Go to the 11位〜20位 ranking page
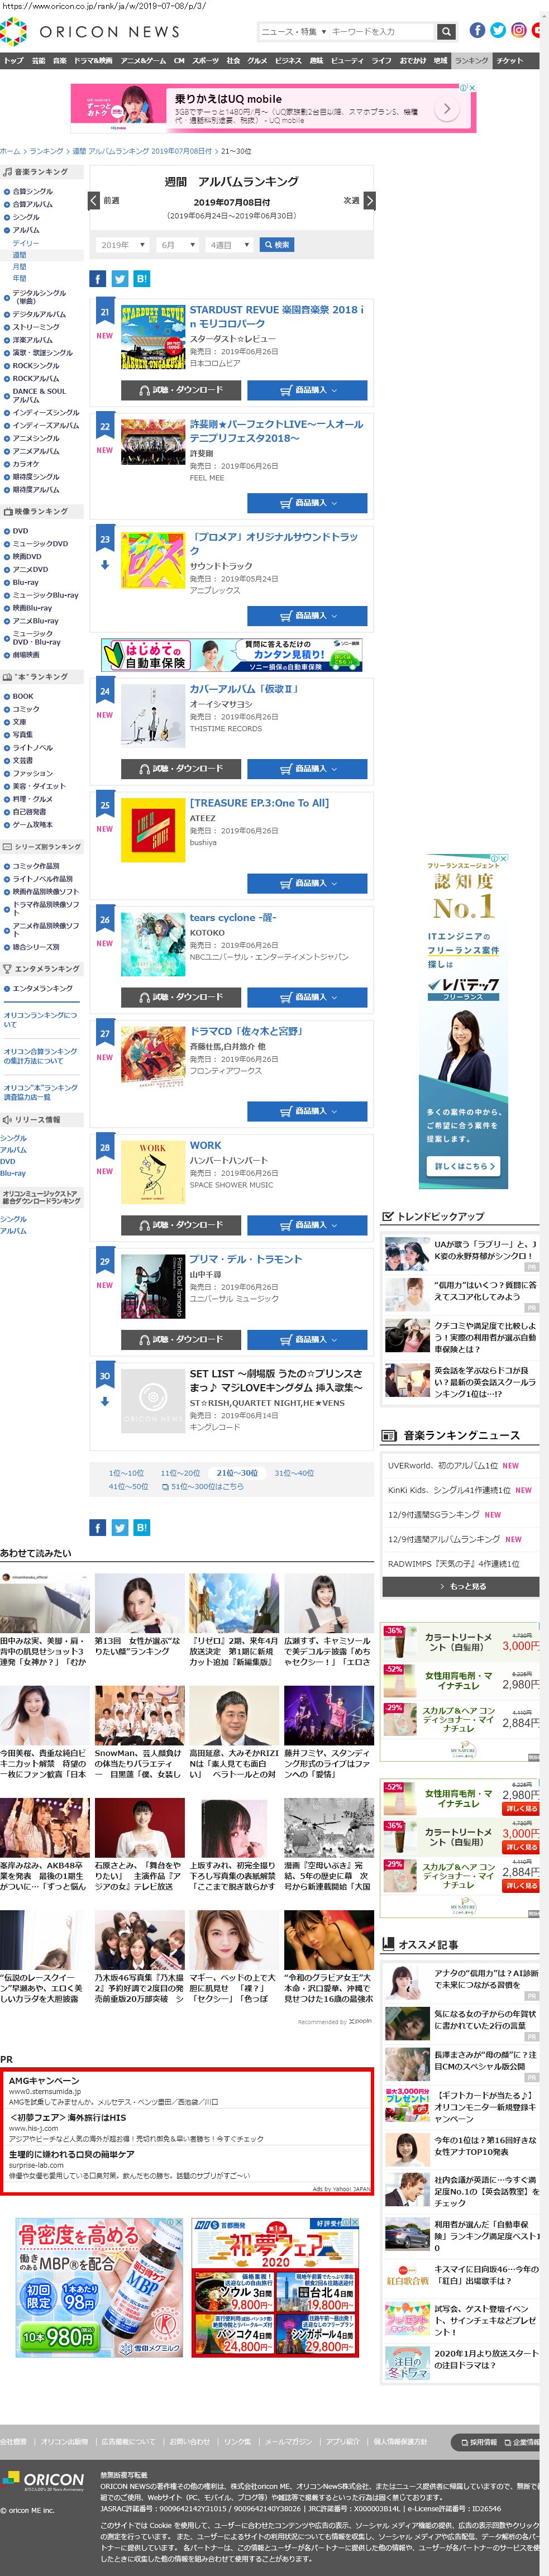Viewport: 549px width, 2576px height. coord(180,1473)
